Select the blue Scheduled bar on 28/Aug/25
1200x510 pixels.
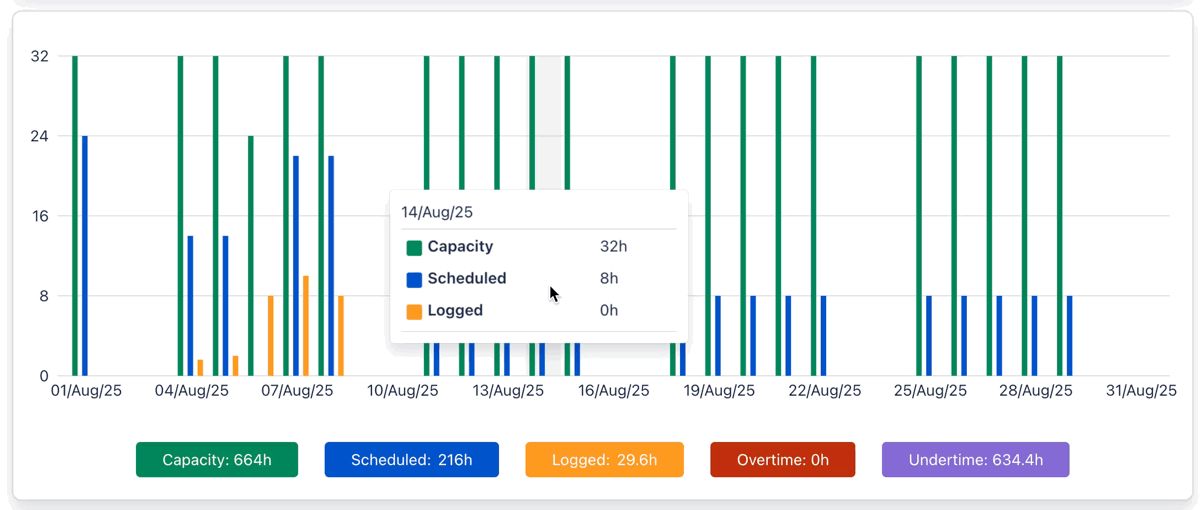(x=1035, y=336)
